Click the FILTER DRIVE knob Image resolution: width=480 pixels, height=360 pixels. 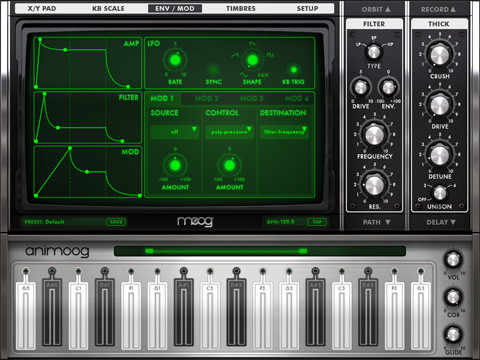point(360,87)
